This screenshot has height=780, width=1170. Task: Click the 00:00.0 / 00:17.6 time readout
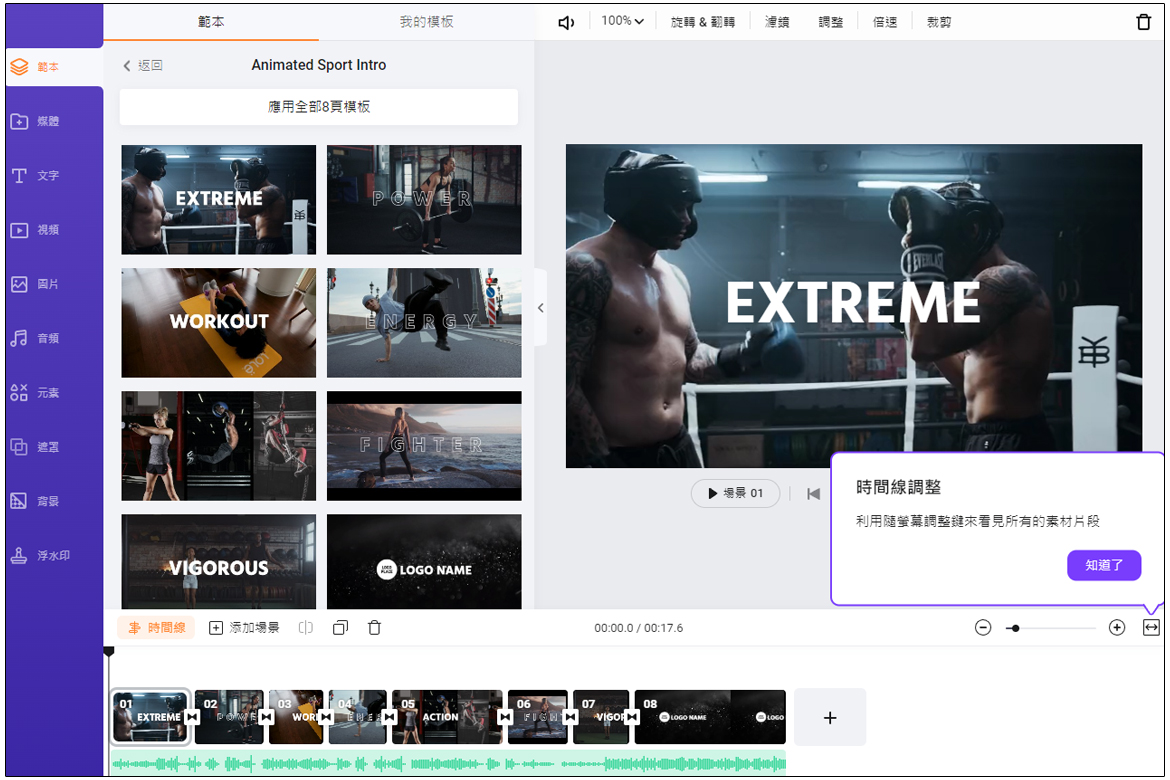pos(639,628)
